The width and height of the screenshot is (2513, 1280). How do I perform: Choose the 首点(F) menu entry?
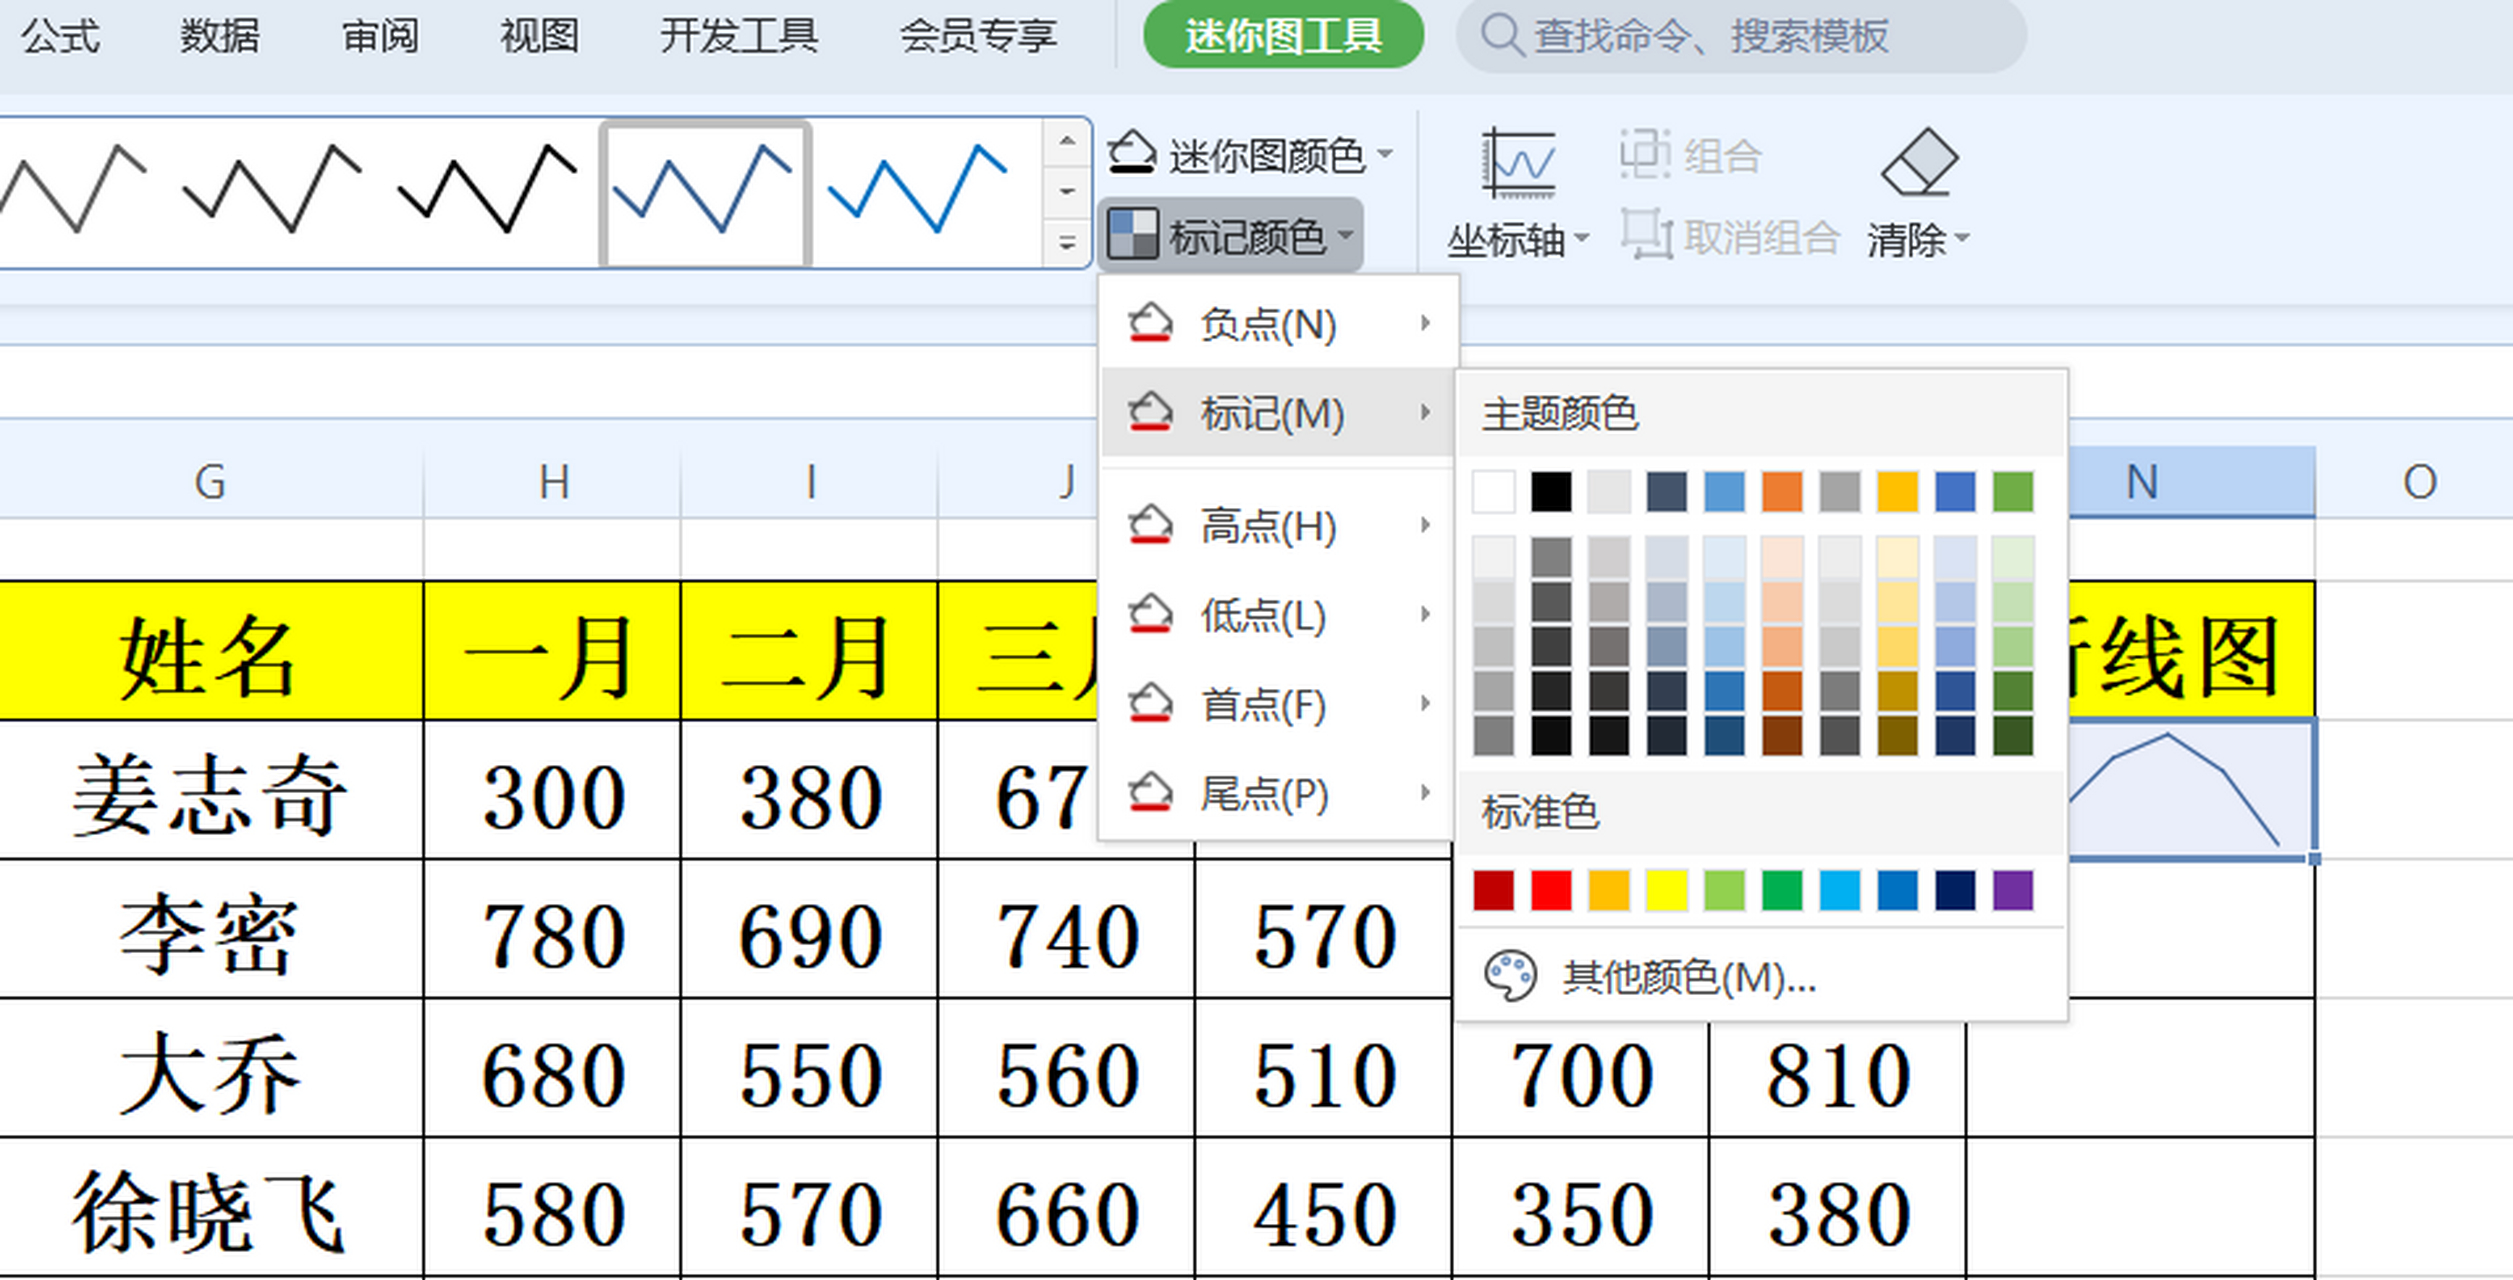[1278, 703]
